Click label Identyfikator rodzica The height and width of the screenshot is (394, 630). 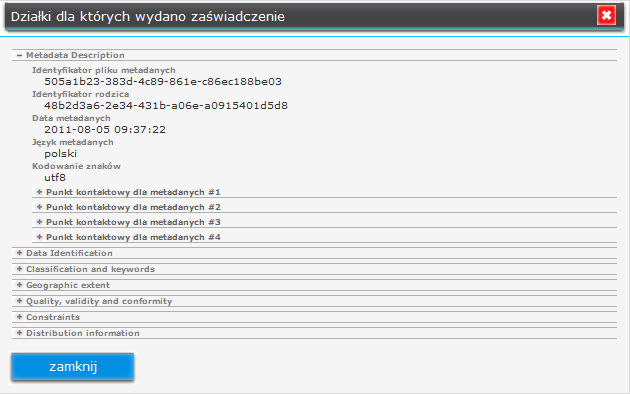[80, 94]
